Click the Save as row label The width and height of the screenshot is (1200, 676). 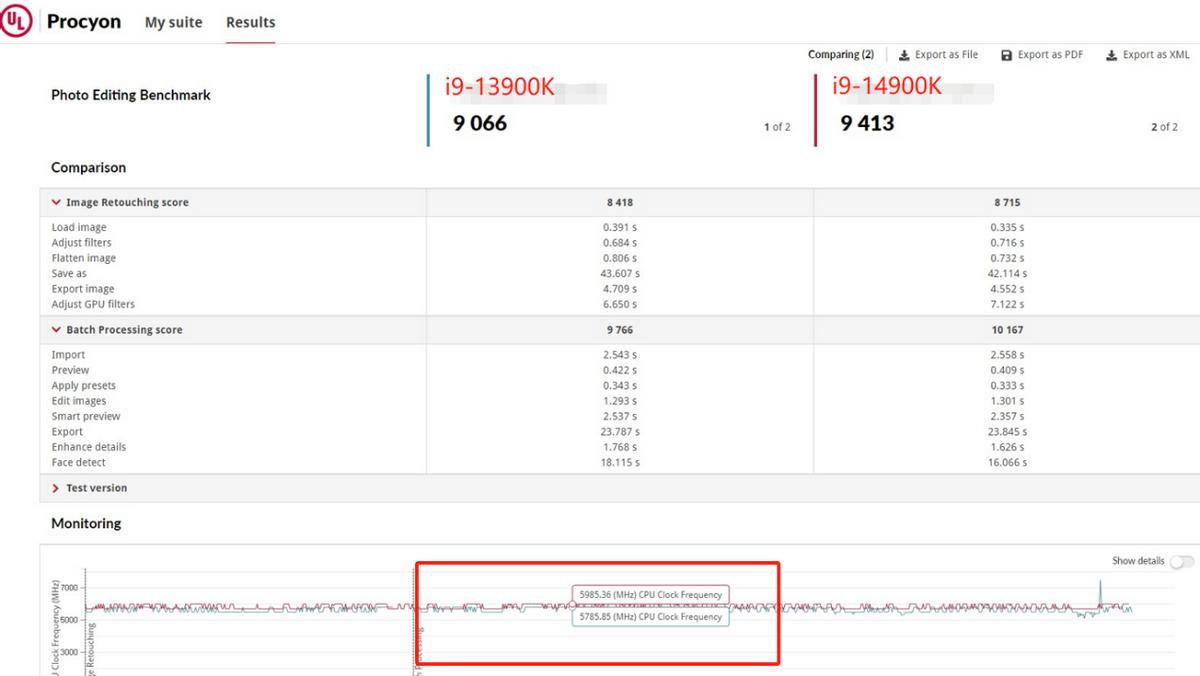pos(69,274)
